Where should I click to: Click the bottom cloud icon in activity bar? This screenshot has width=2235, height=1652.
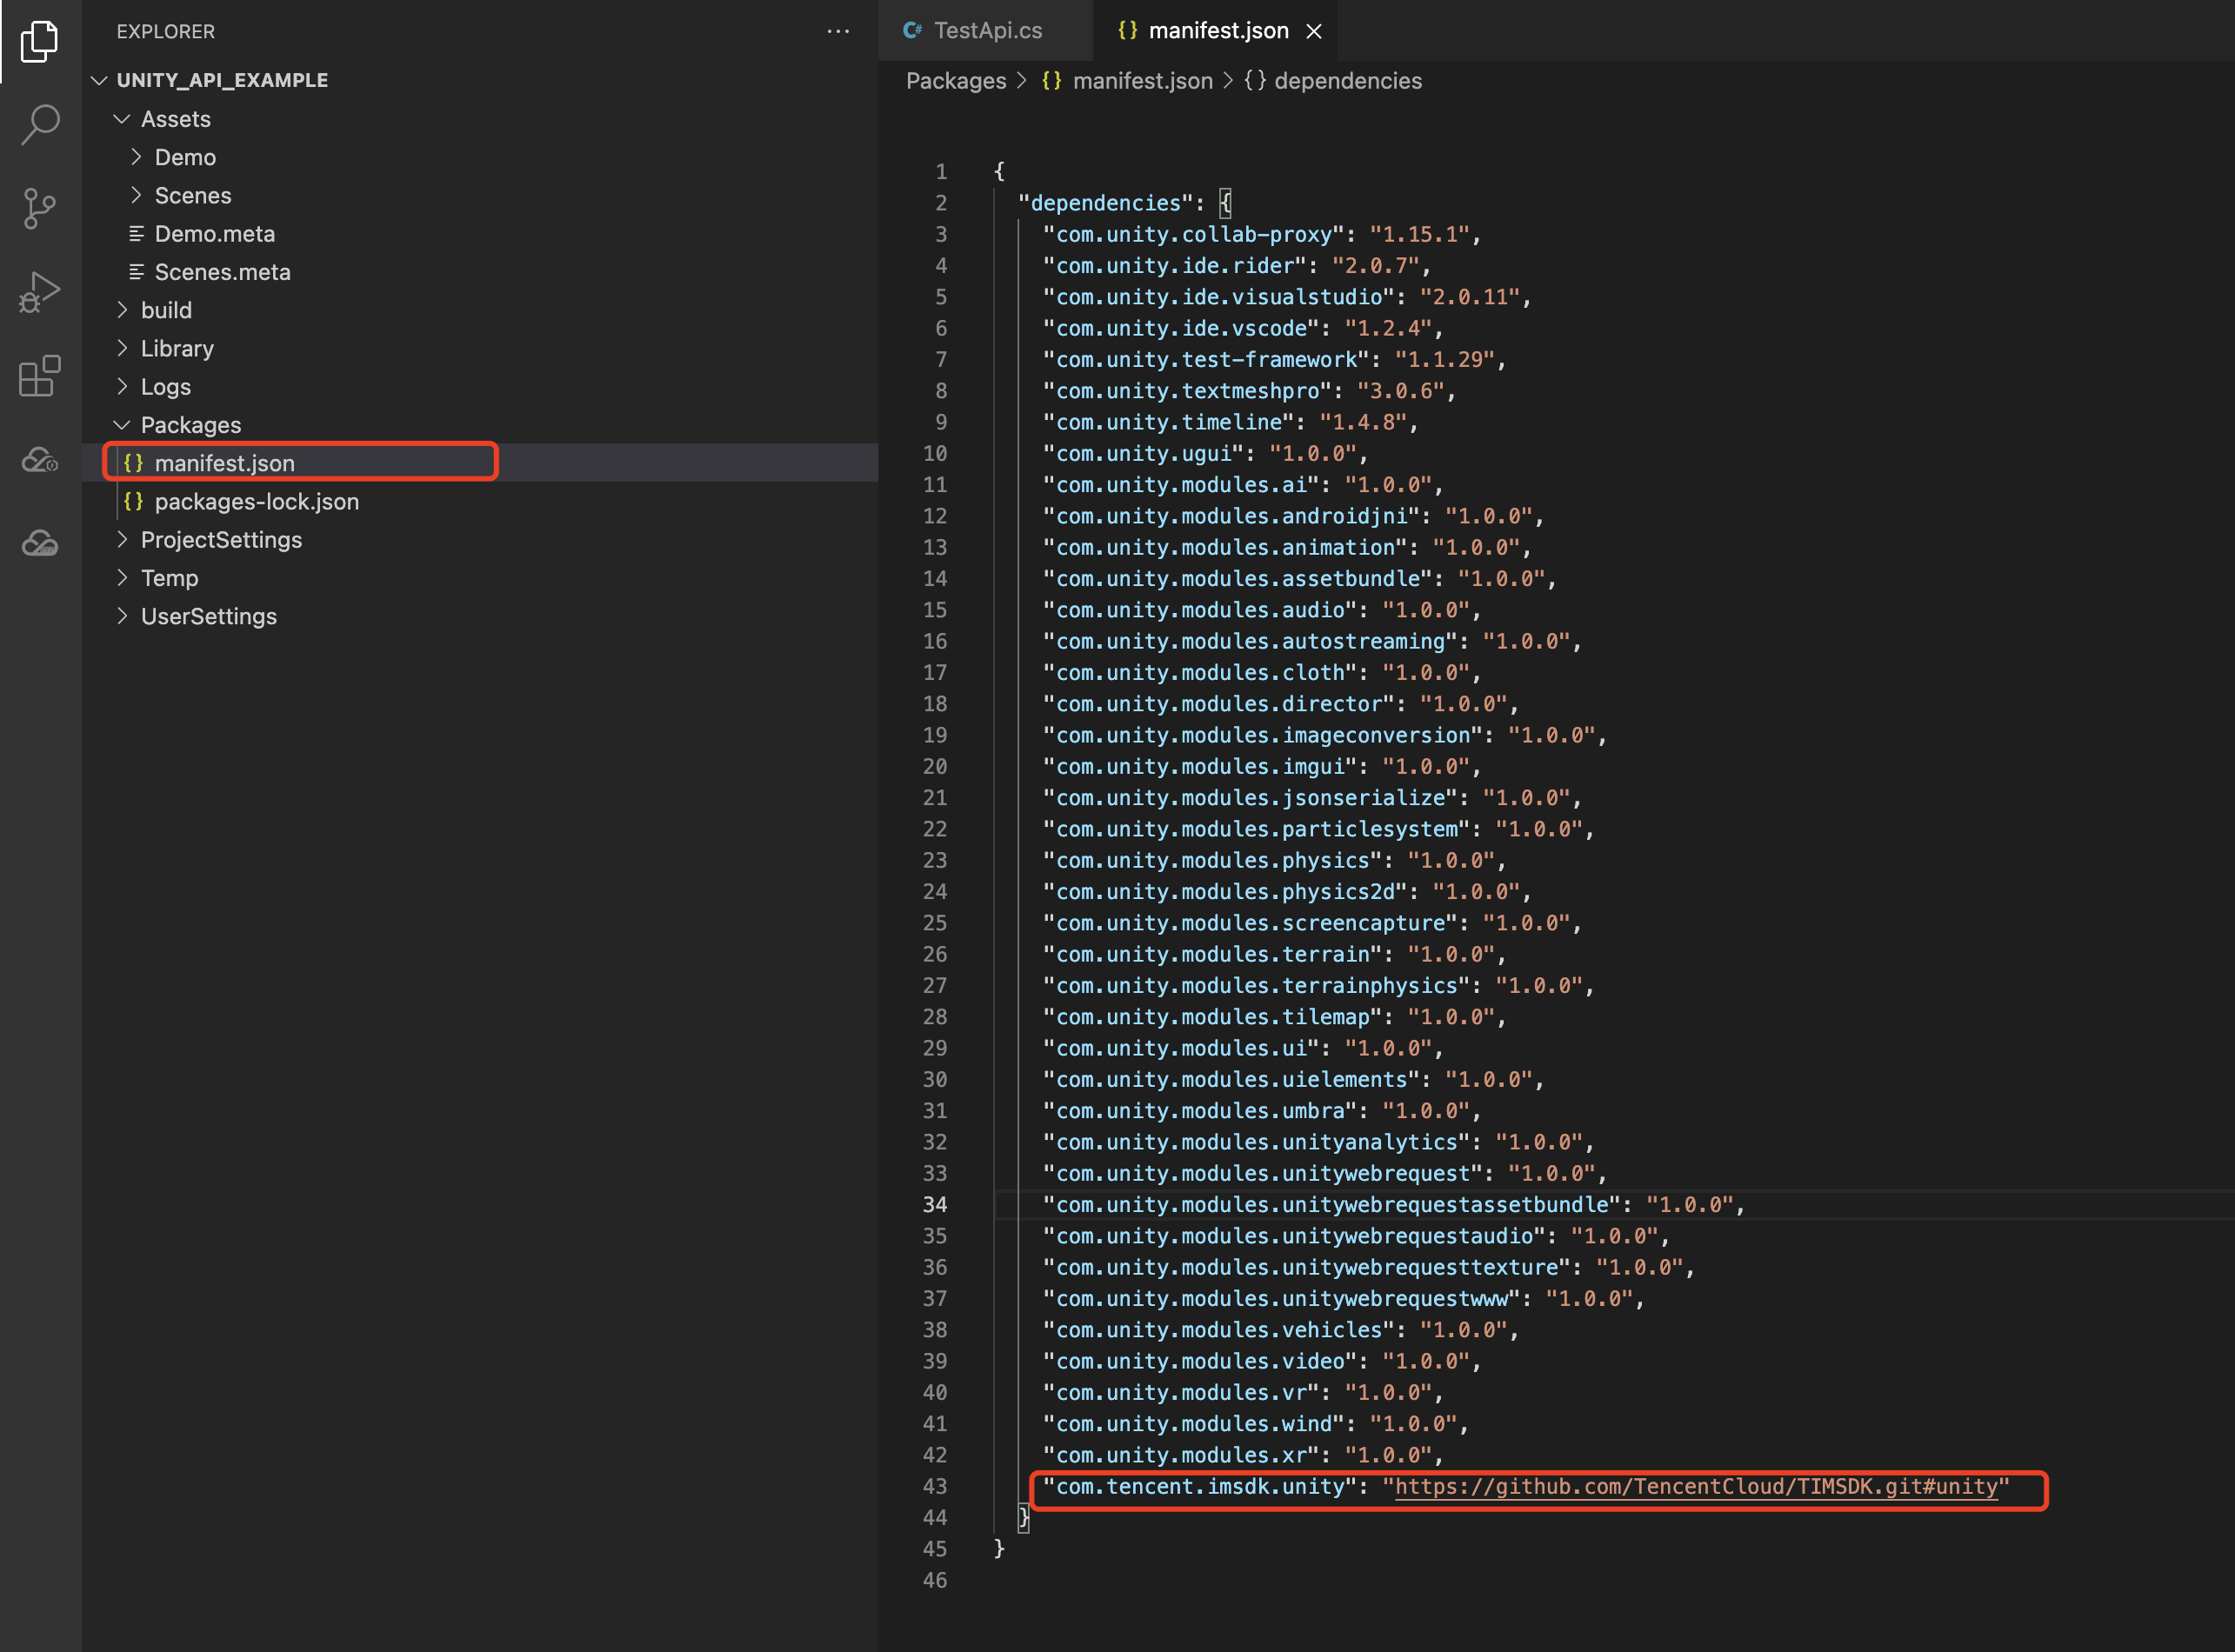click(40, 543)
